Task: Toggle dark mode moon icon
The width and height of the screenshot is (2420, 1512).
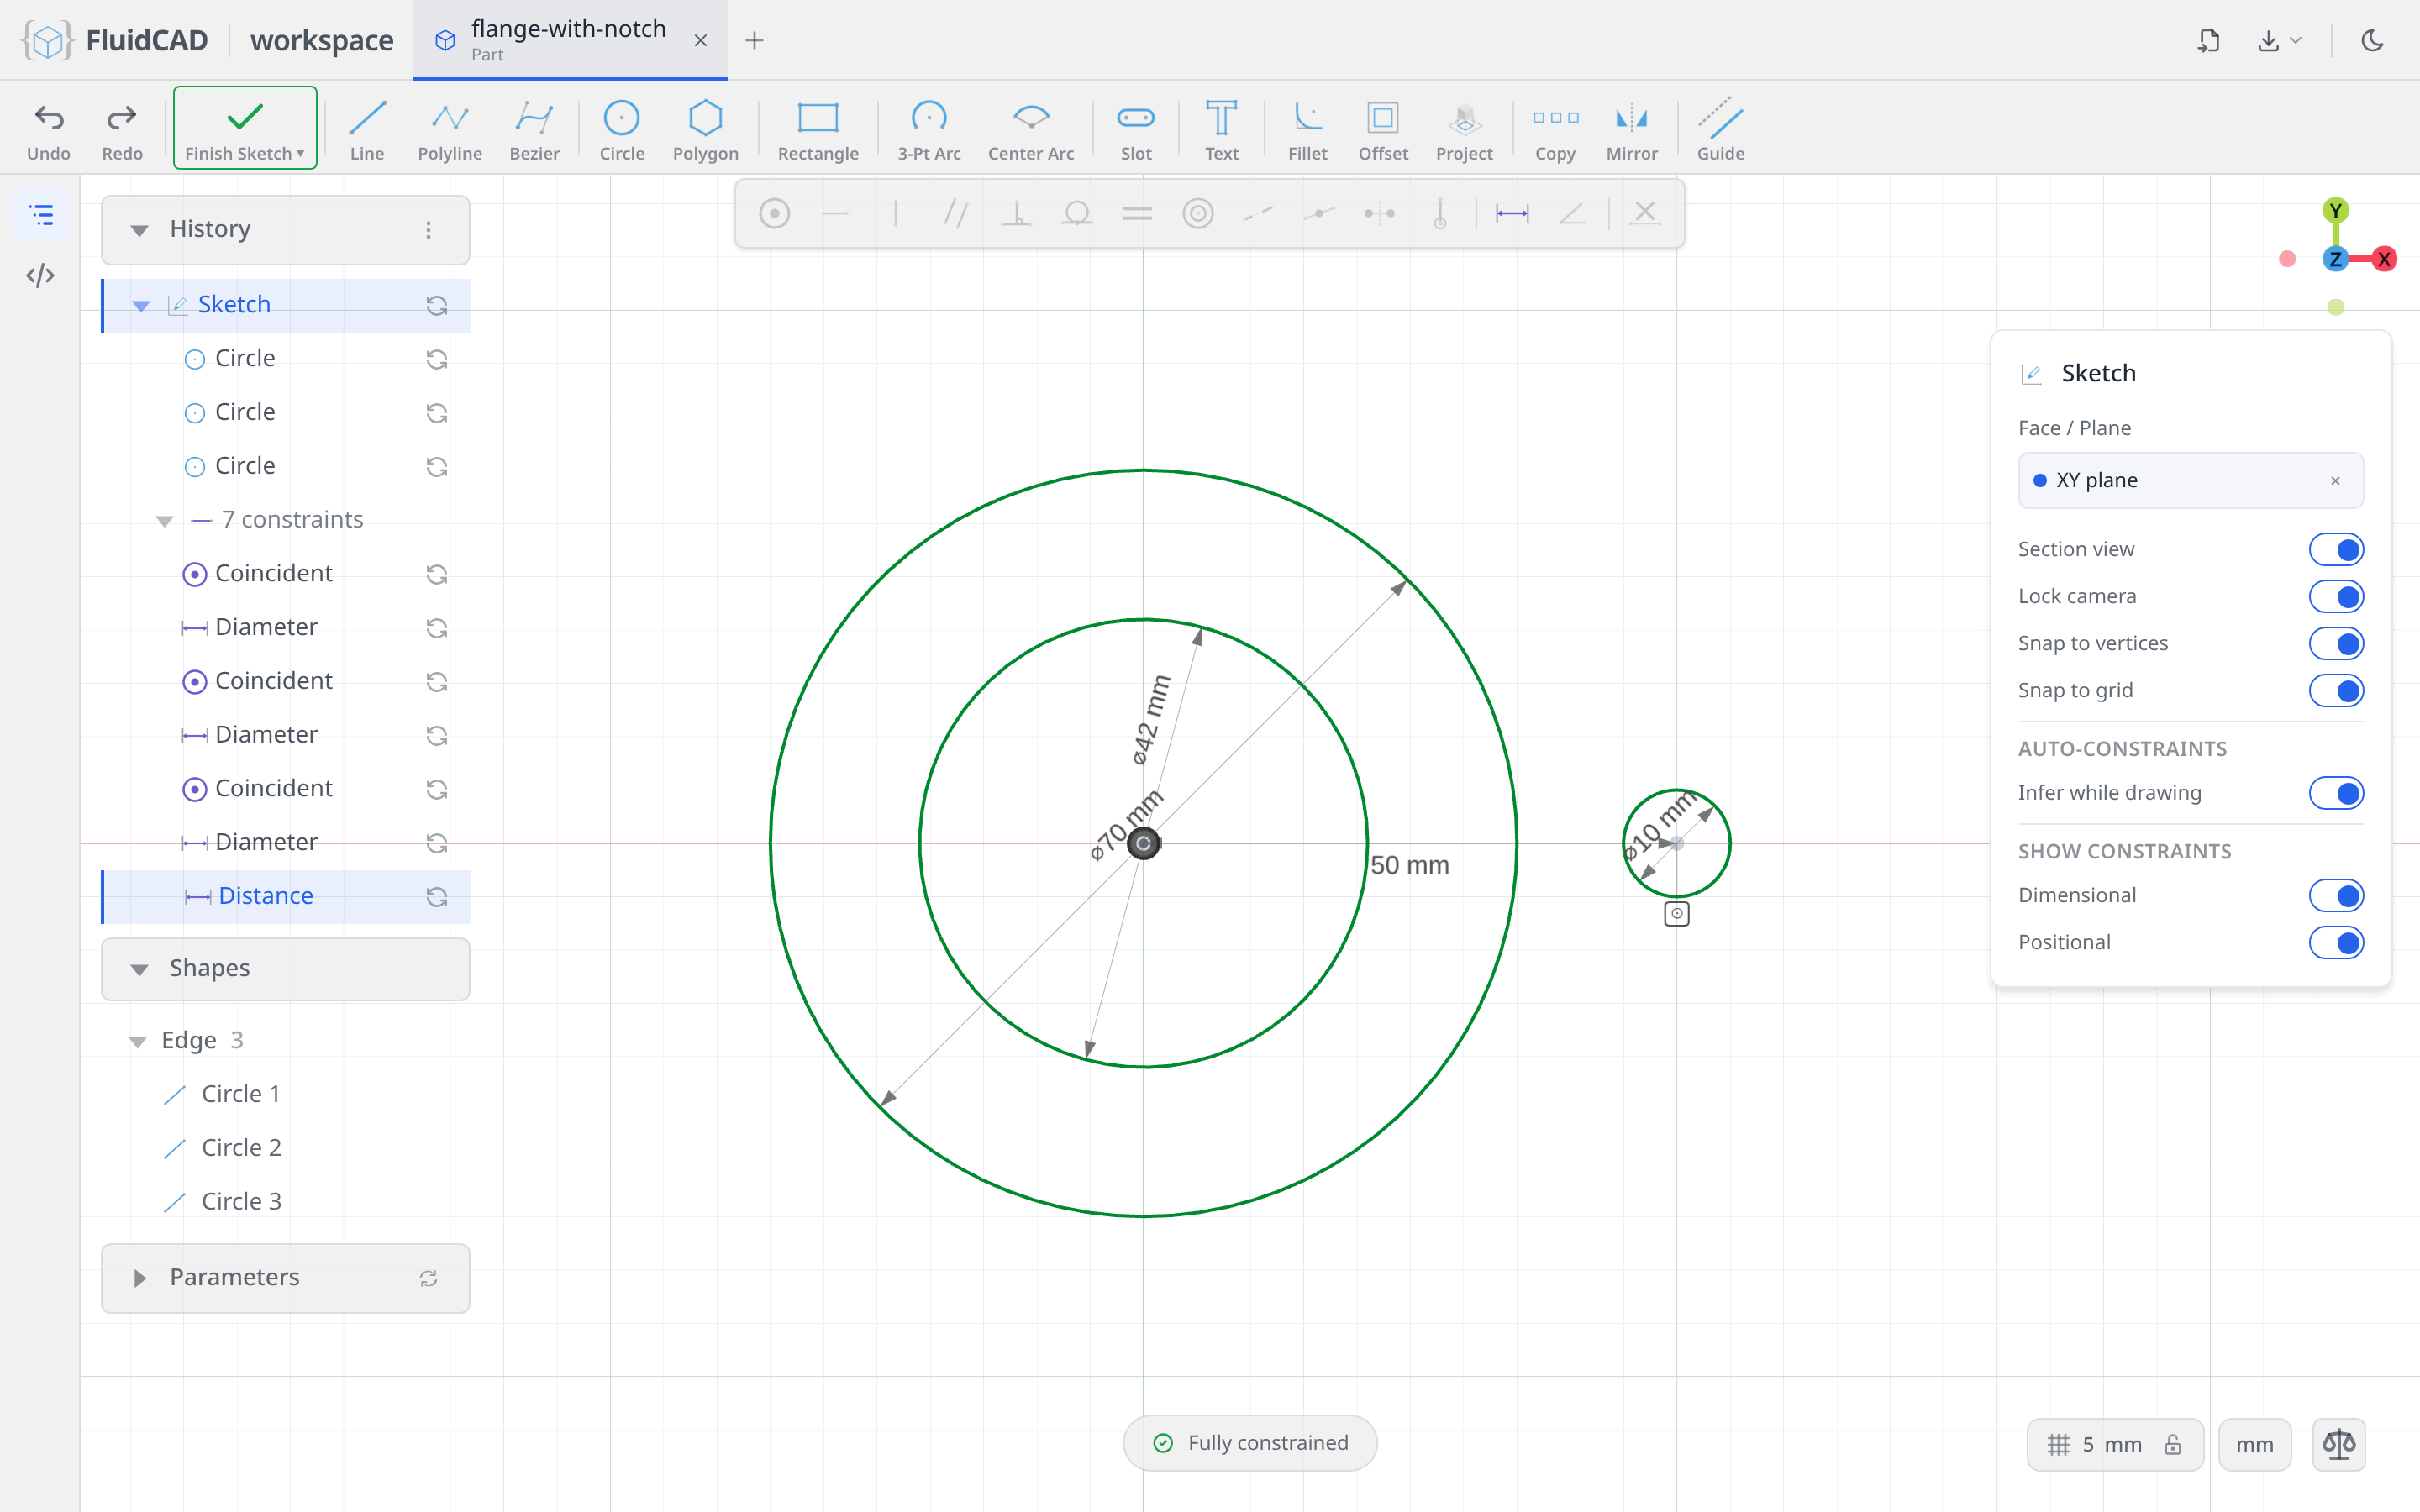Action: tap(2372, 40)
